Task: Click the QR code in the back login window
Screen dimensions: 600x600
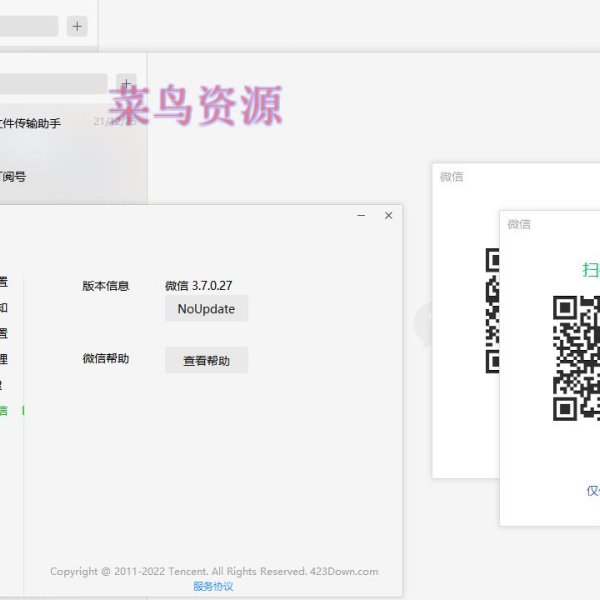Action: [x=492, y=310]
